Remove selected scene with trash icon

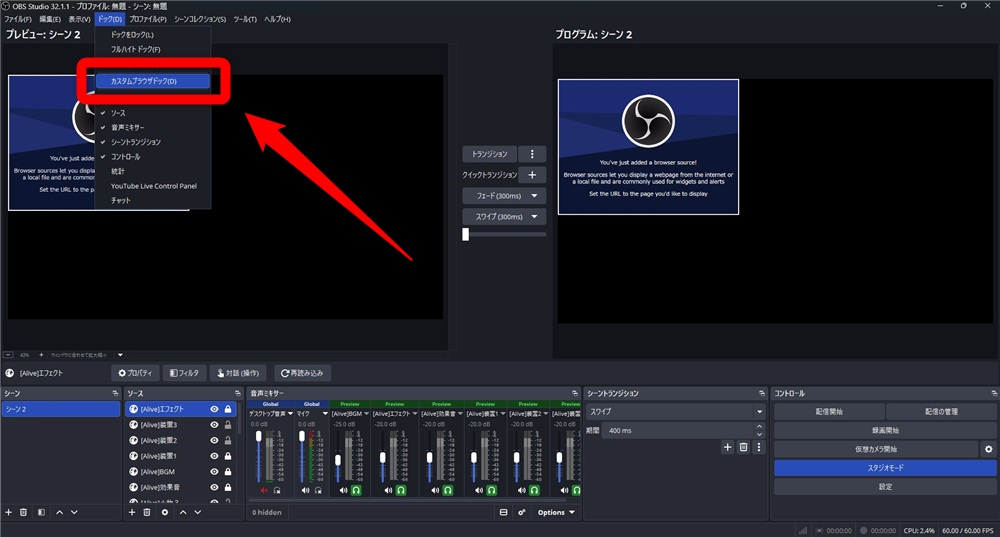point(24,512)
